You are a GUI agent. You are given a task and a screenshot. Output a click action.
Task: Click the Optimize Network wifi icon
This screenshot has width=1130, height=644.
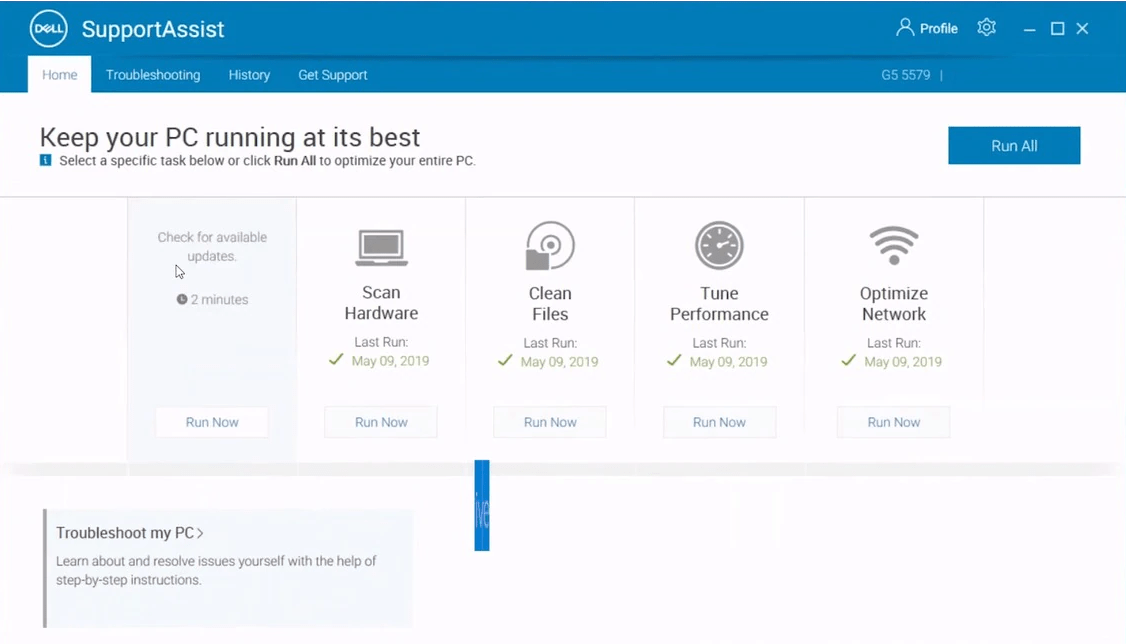pos(894,246)
